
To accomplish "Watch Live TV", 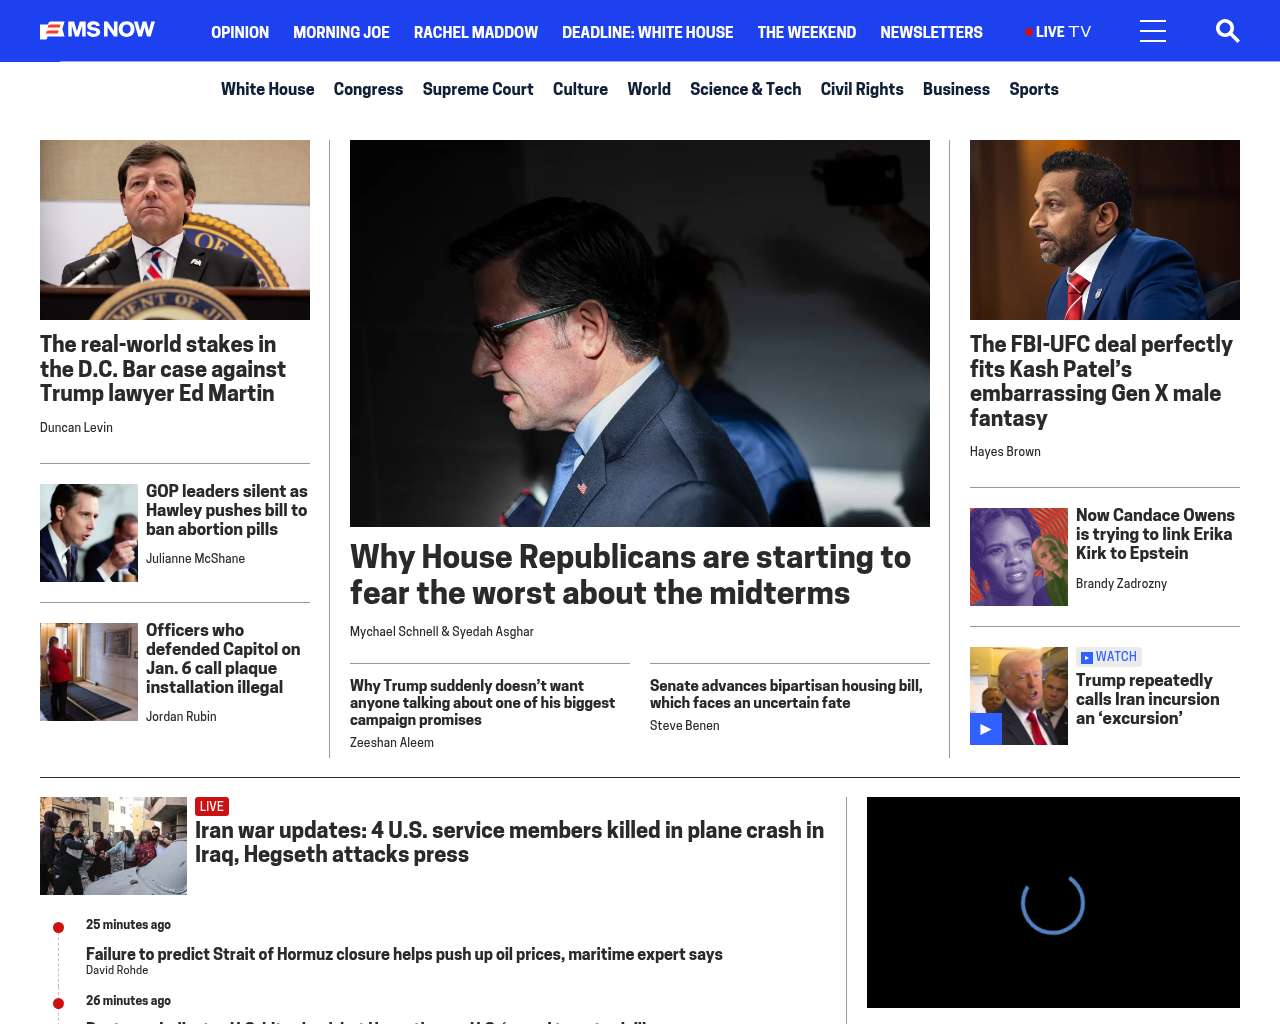I will tap(1058, 32).
